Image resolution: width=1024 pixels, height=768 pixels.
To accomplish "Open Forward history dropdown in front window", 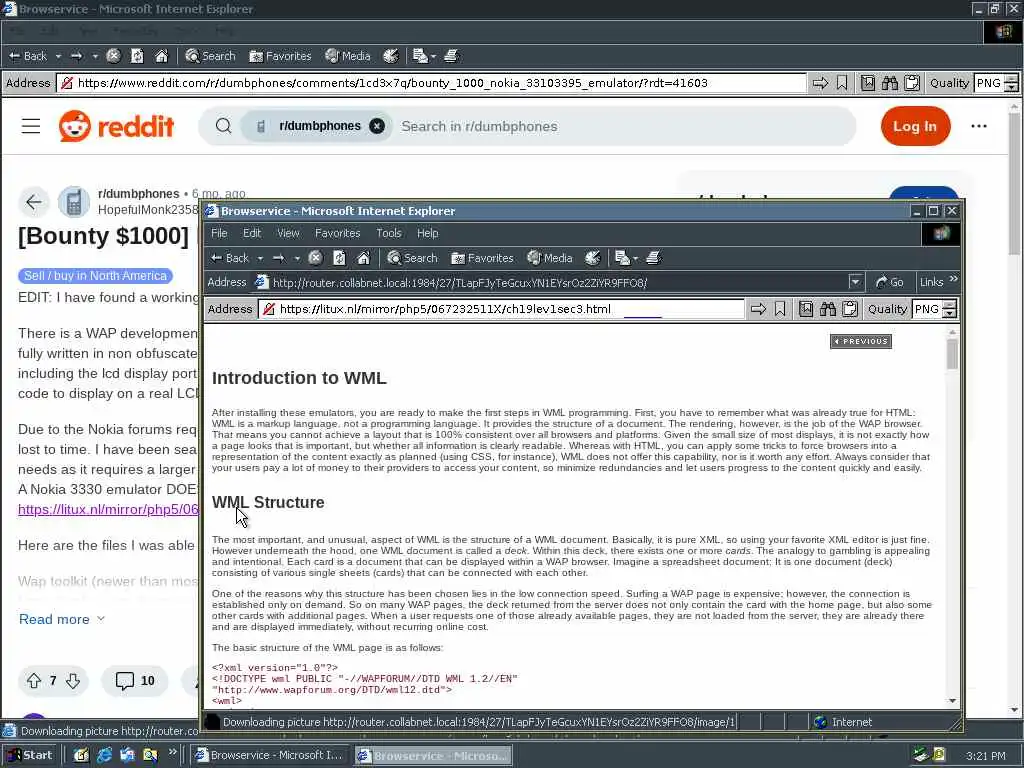I will click(296, 259).
